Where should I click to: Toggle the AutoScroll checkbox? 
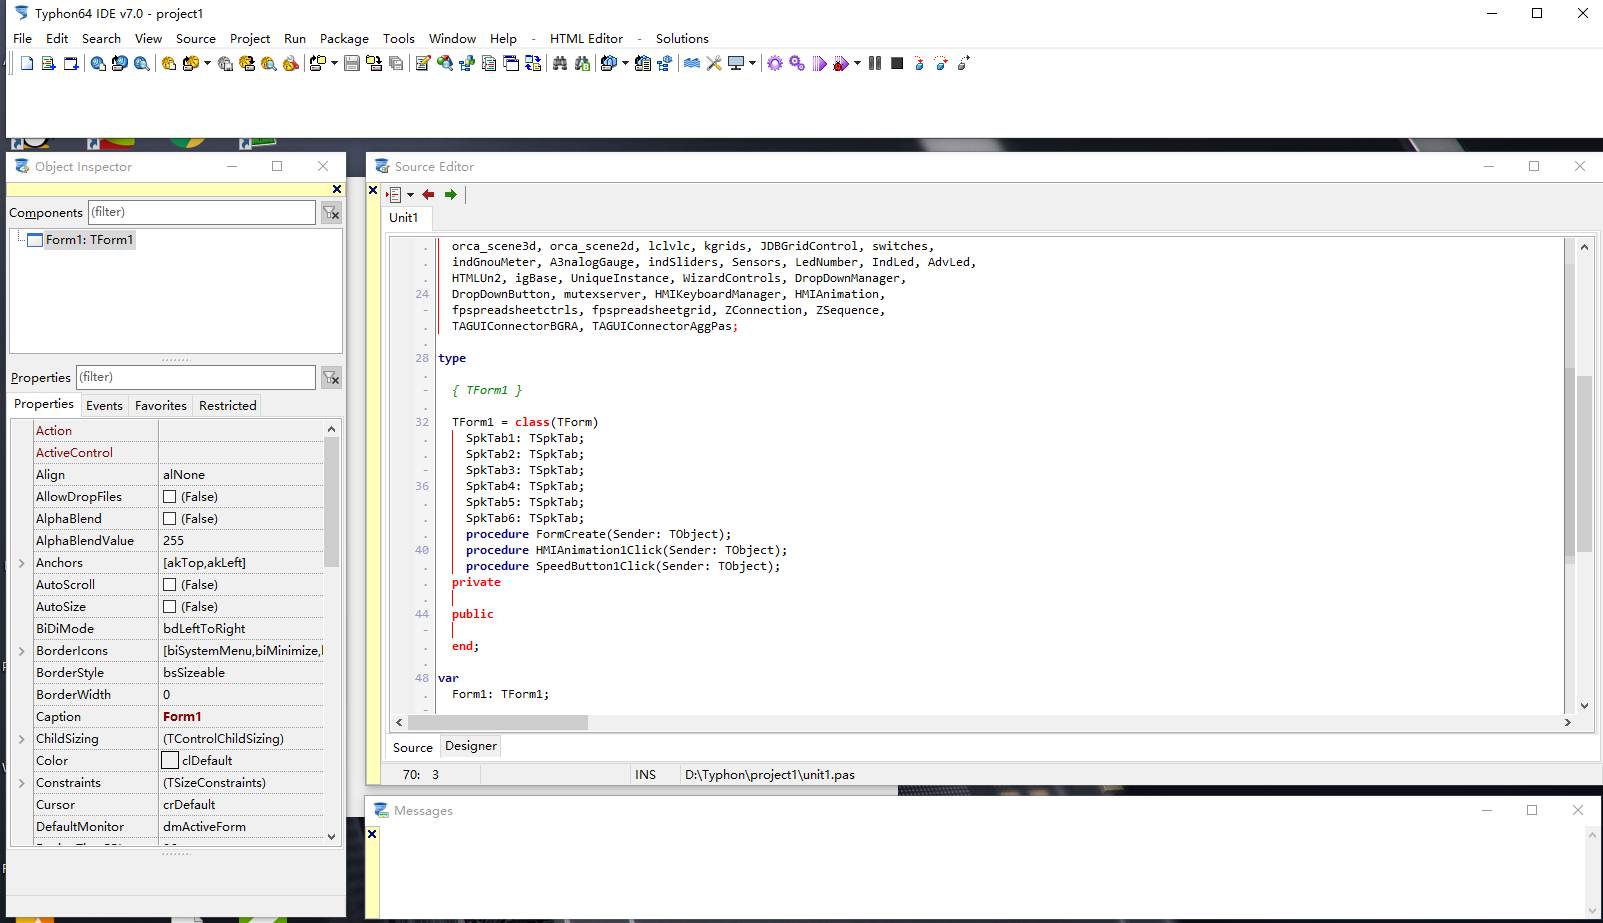tap(170, 585)
